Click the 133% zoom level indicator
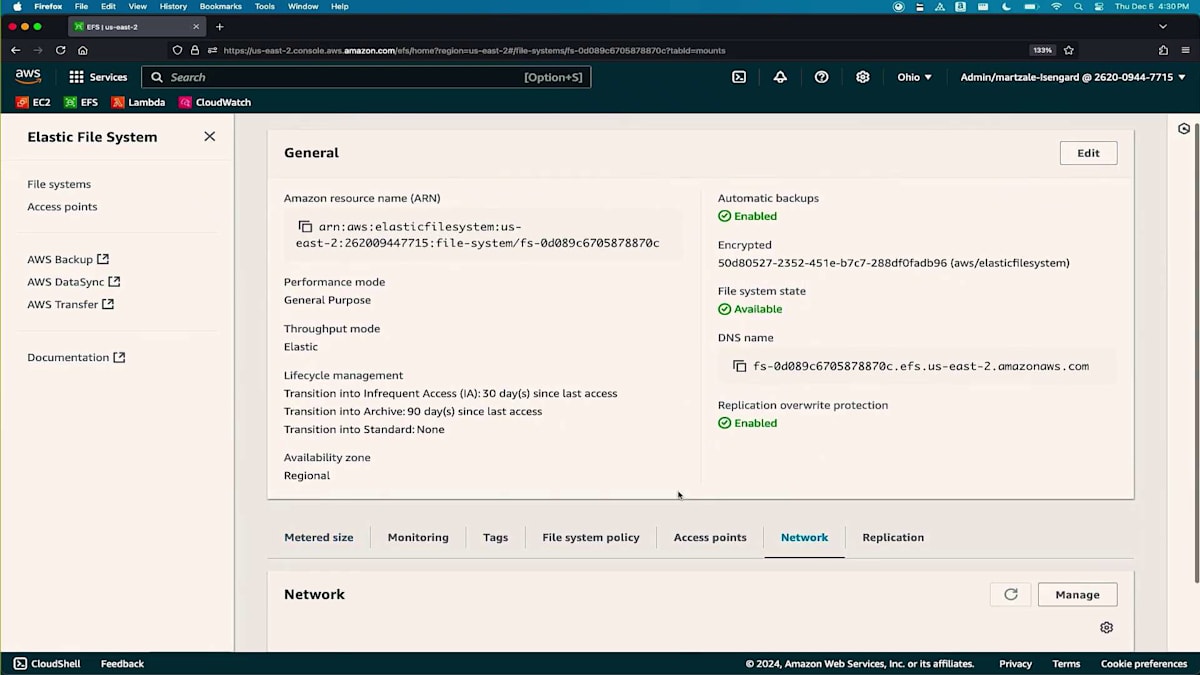This screenshot has width=1200, height=675. pyautogui.click(x=1042, y=50)
